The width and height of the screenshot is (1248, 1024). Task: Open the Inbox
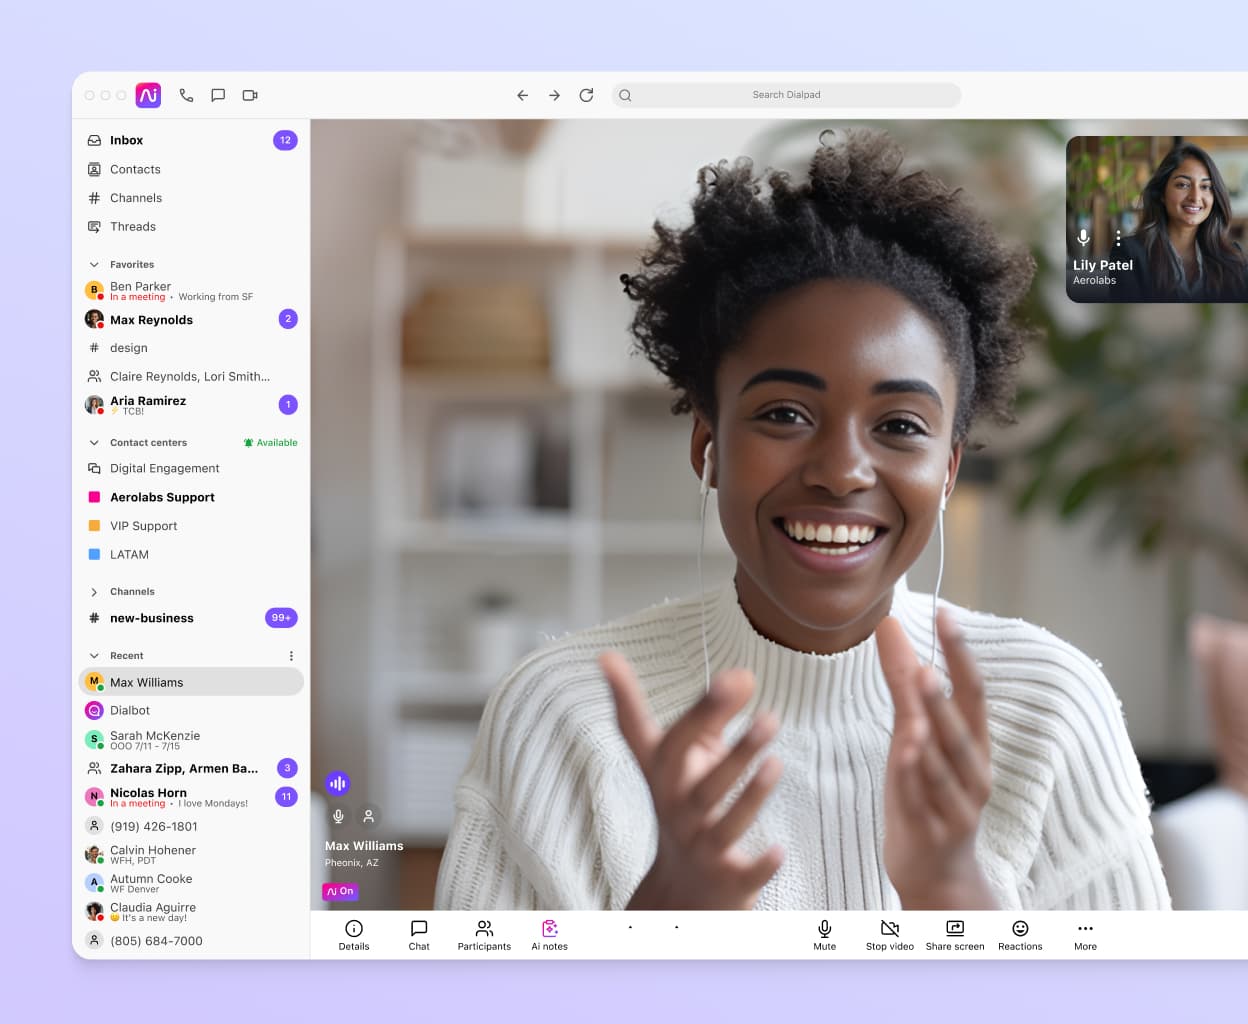[x=126, y=141]
